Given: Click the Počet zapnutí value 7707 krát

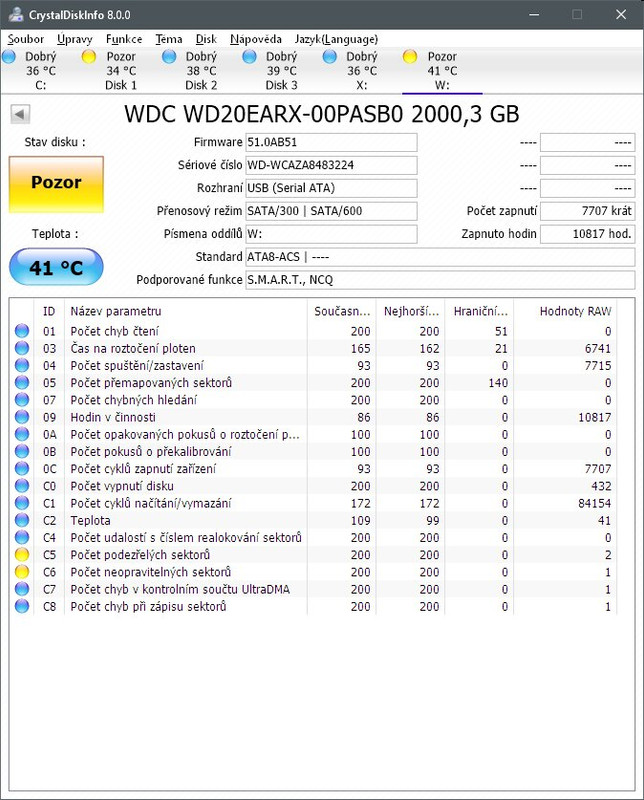Looking at the screenshot, I should coord(587,211).
